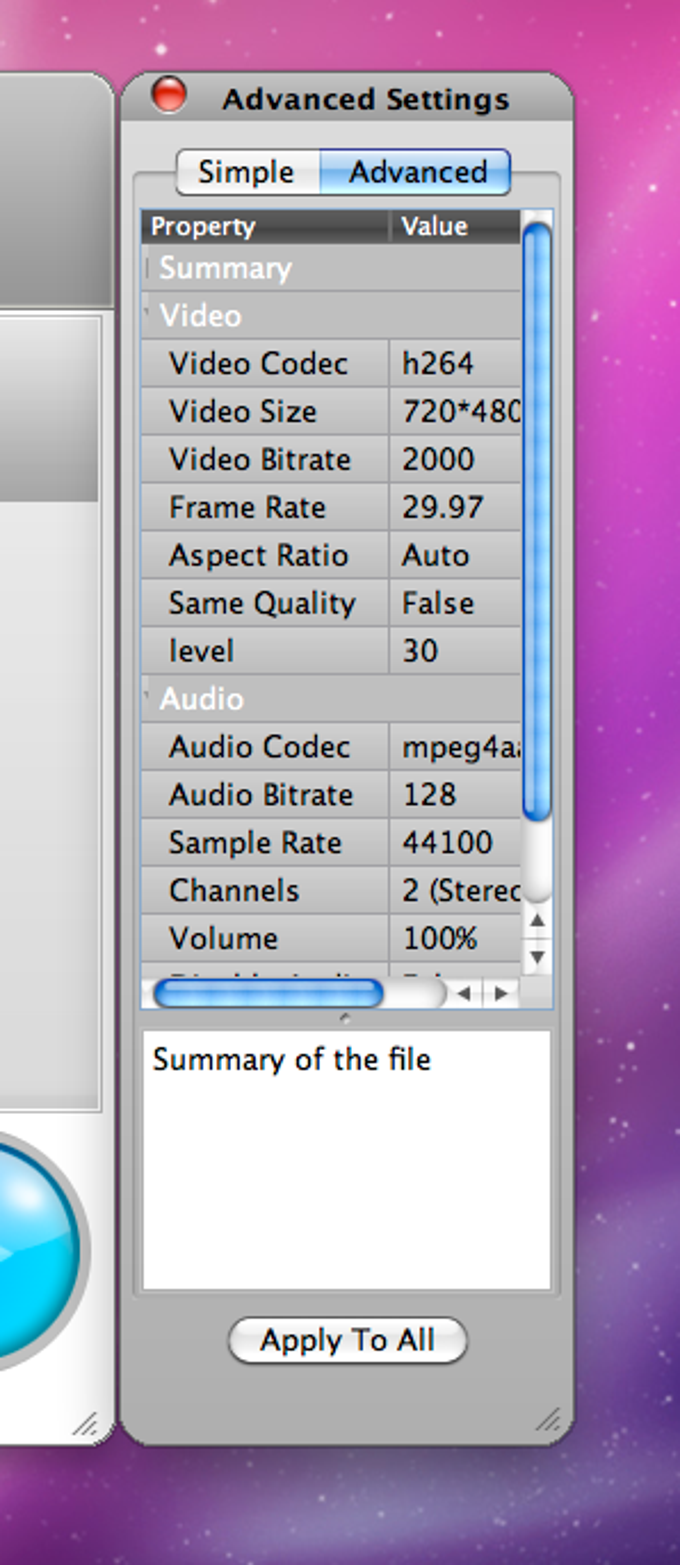
Task: Click the Channels property label
Action: pyautogui.click(x=234, y=891)
